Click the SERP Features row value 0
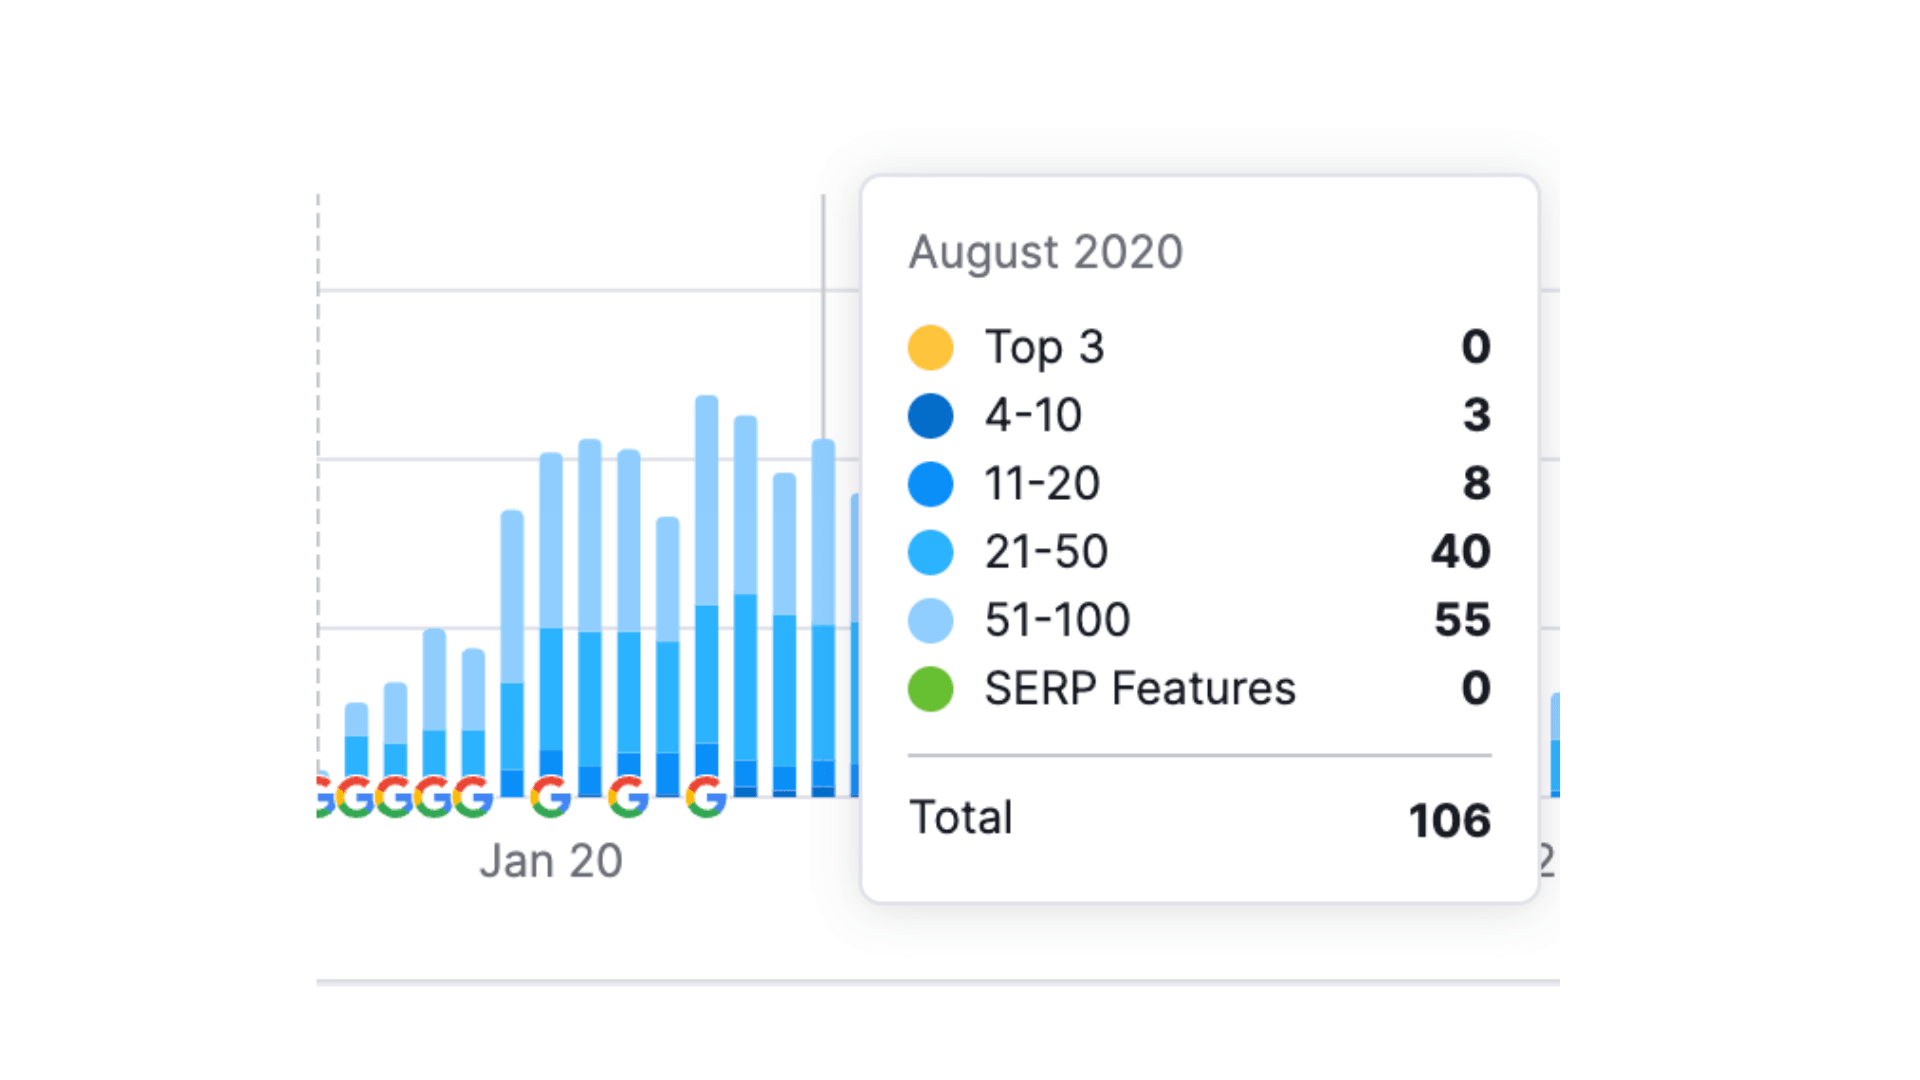Viewport: 1920px width, 1080px height. [1476, 689]
